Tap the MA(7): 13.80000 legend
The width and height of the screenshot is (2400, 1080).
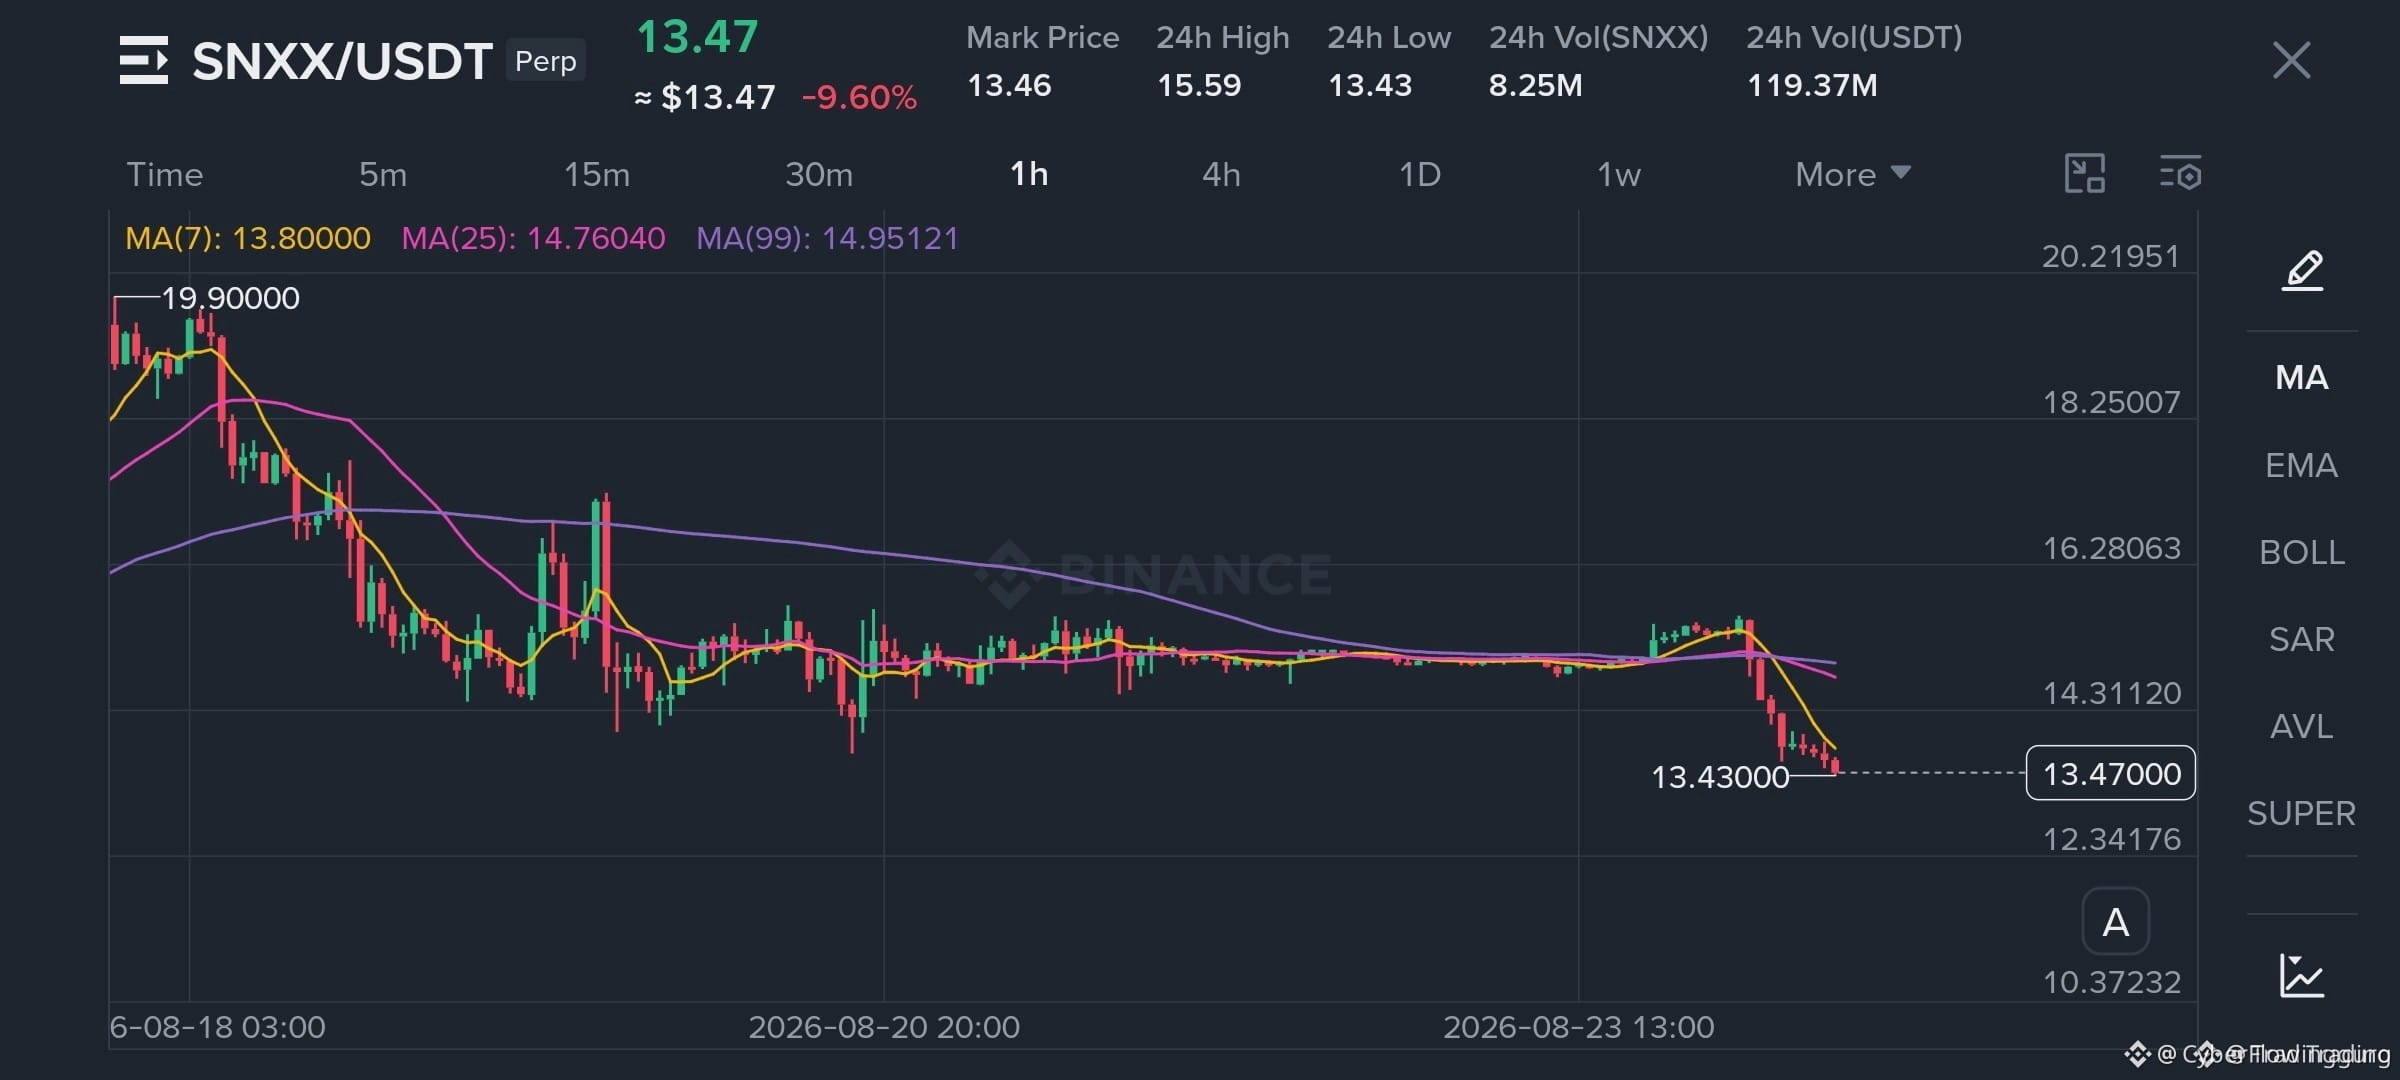click(248, 238)
